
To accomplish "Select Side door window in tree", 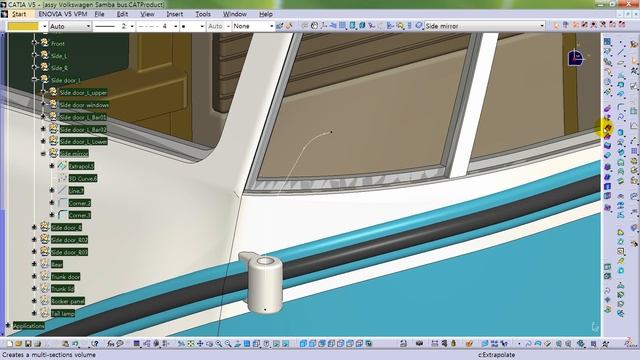I will tap(84, 105).
